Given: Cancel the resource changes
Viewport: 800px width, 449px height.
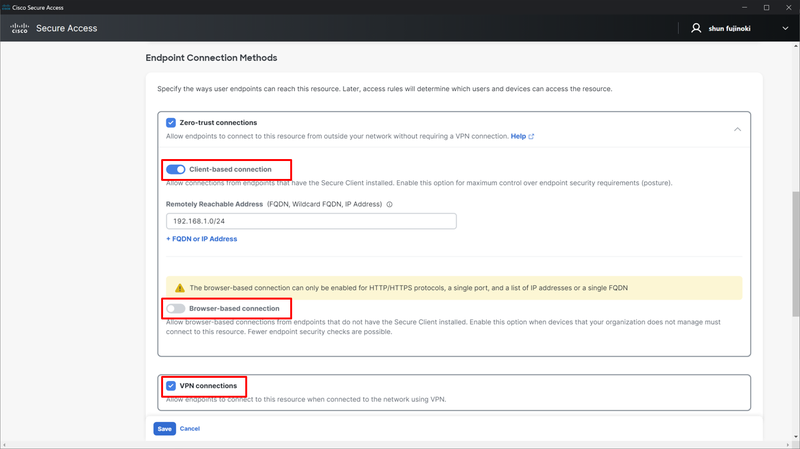Looking at the screenshot, I should tap(190, 429).
